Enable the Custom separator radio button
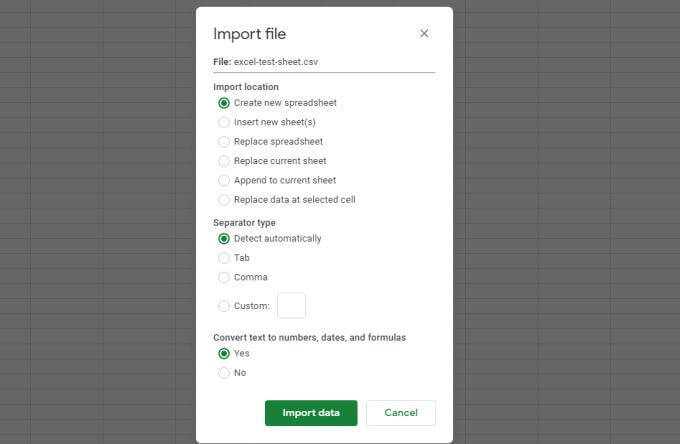680x444 pixels. (x=224, y=306)
